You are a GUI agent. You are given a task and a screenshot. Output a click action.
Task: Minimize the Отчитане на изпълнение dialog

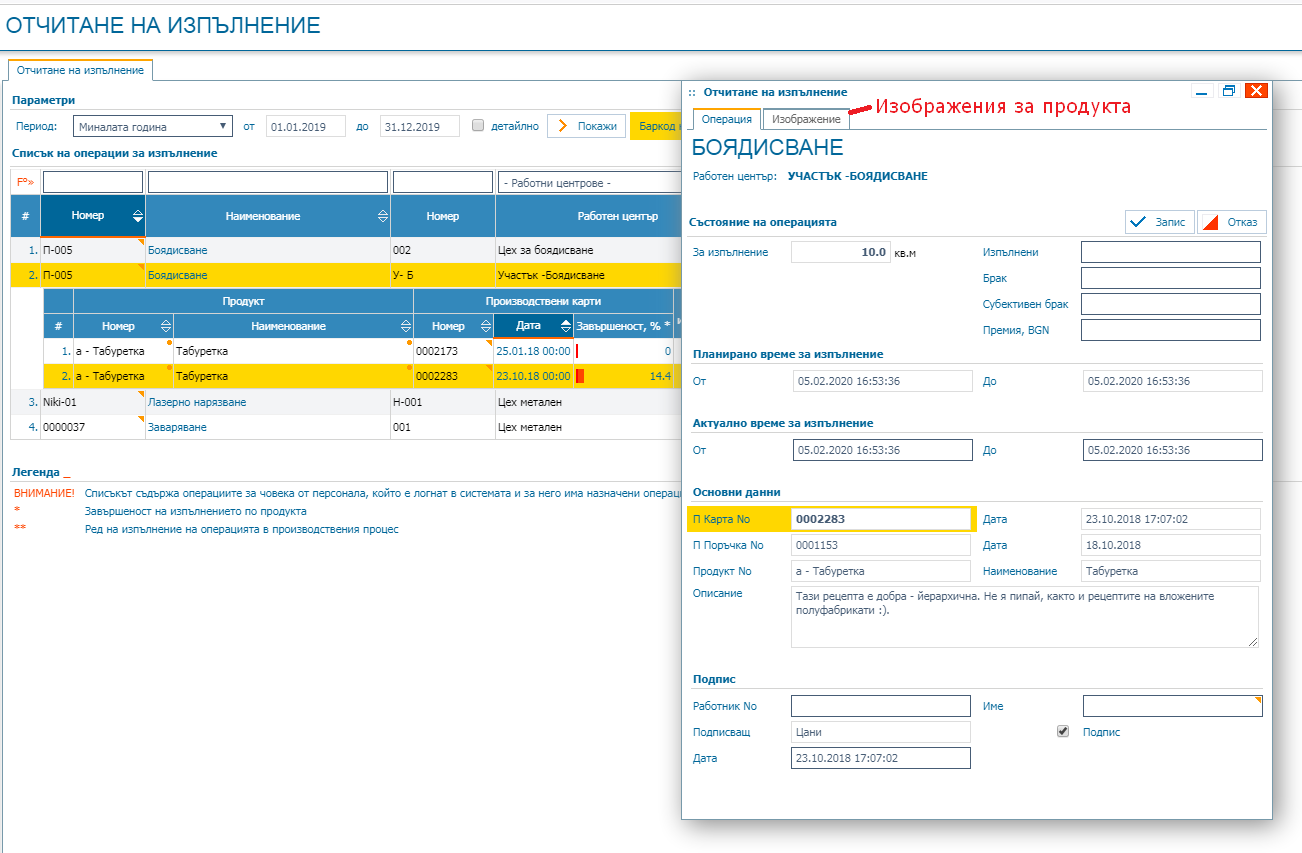coord(1202,90)
